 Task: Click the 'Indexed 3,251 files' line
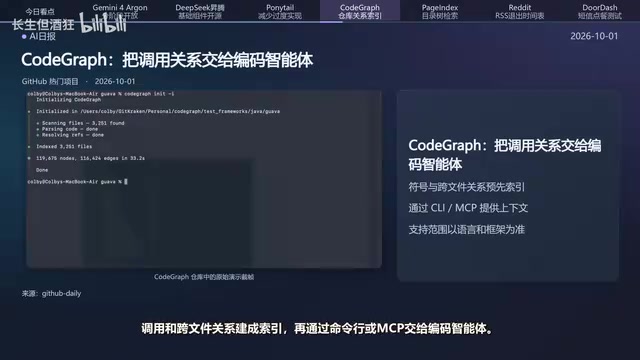64,147
